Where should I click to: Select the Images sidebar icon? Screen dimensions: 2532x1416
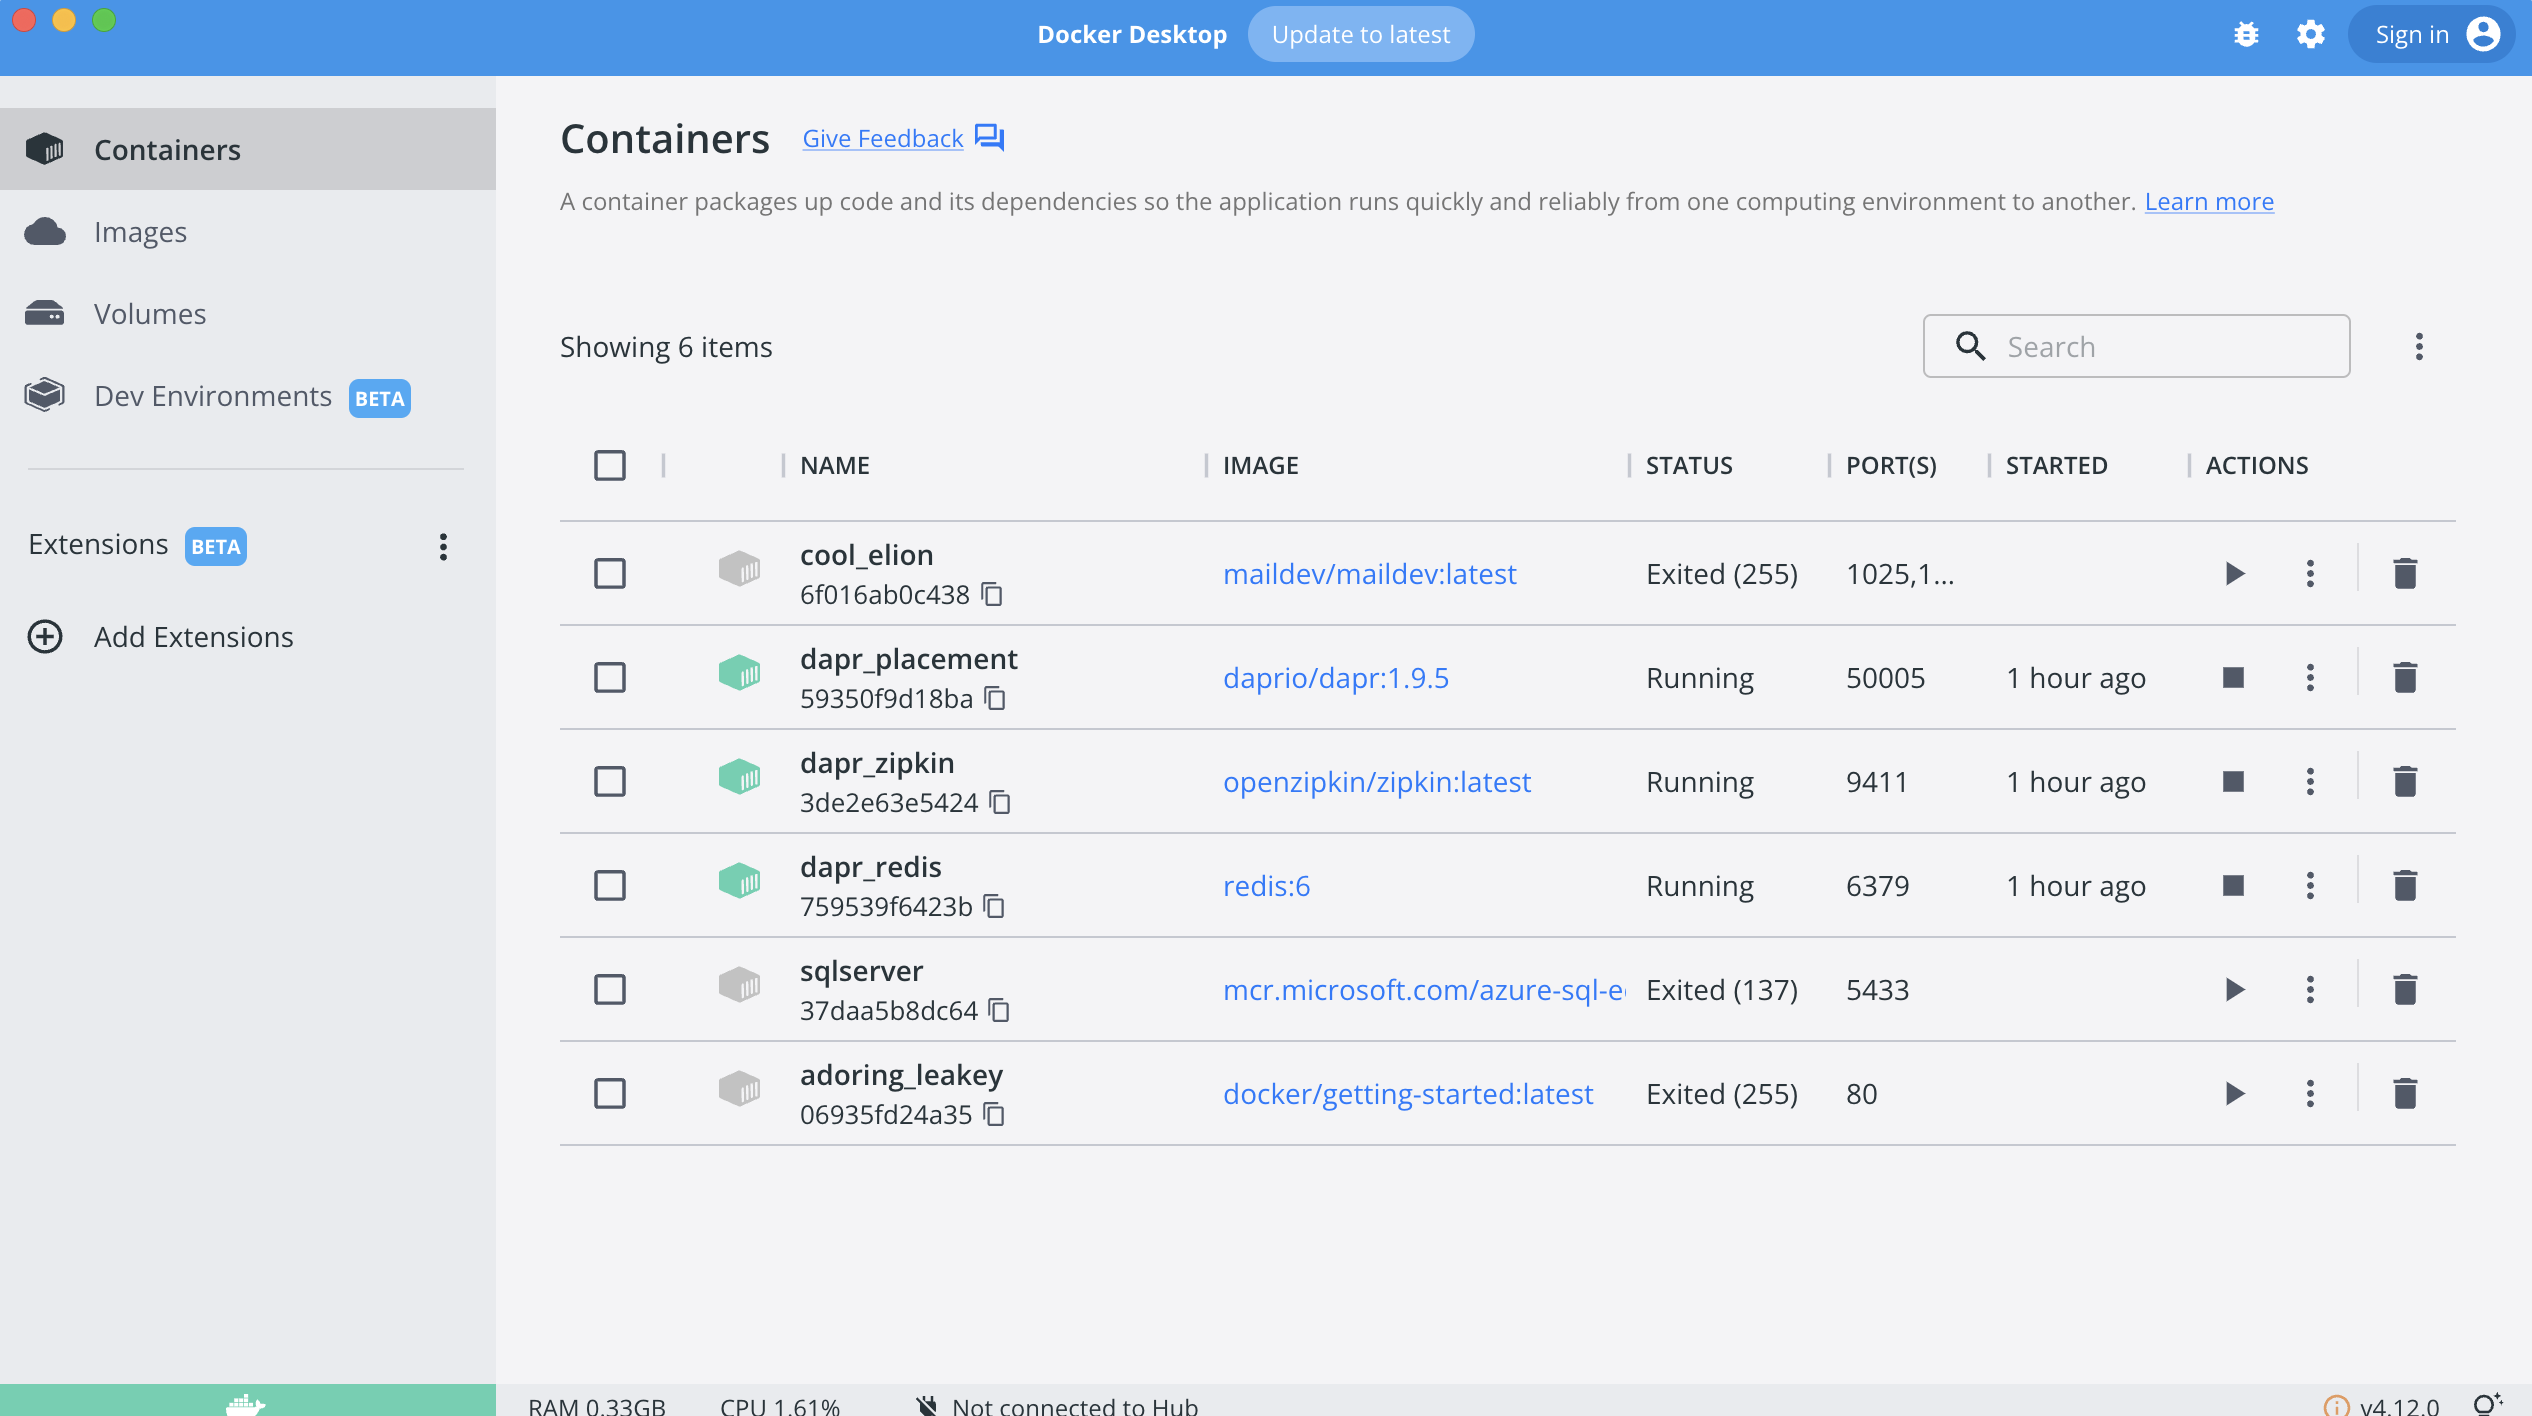pos(45,231)
